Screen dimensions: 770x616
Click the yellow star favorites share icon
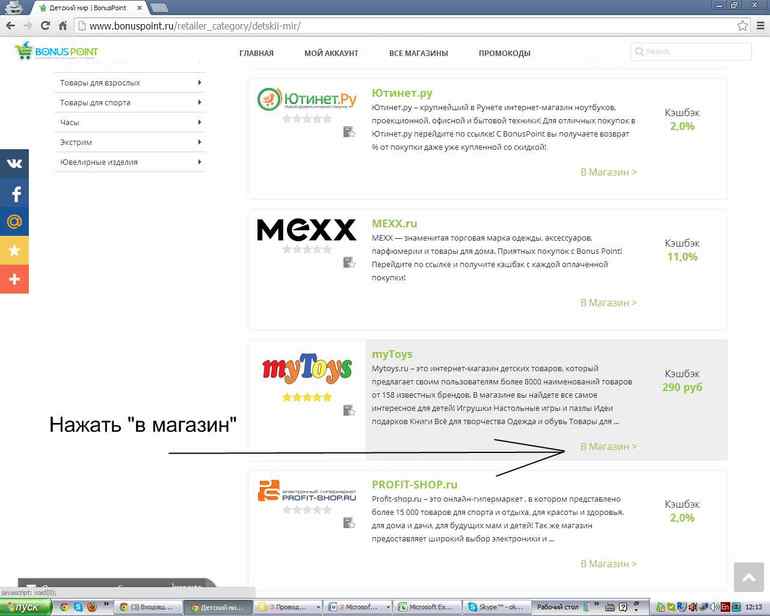coord(14,251)
